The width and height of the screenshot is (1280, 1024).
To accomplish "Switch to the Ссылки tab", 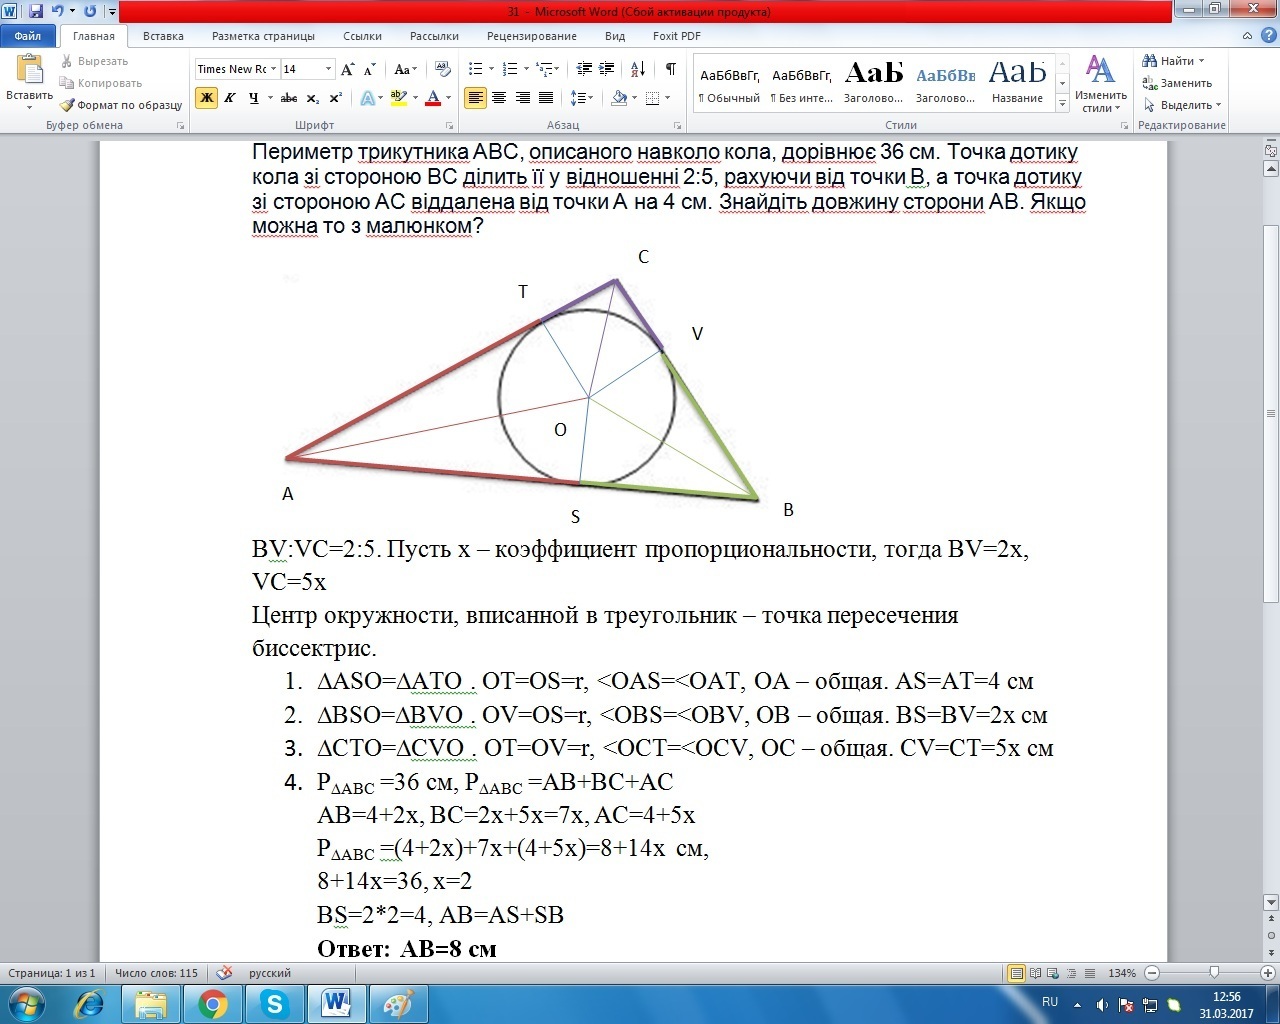I will [362, 36].
